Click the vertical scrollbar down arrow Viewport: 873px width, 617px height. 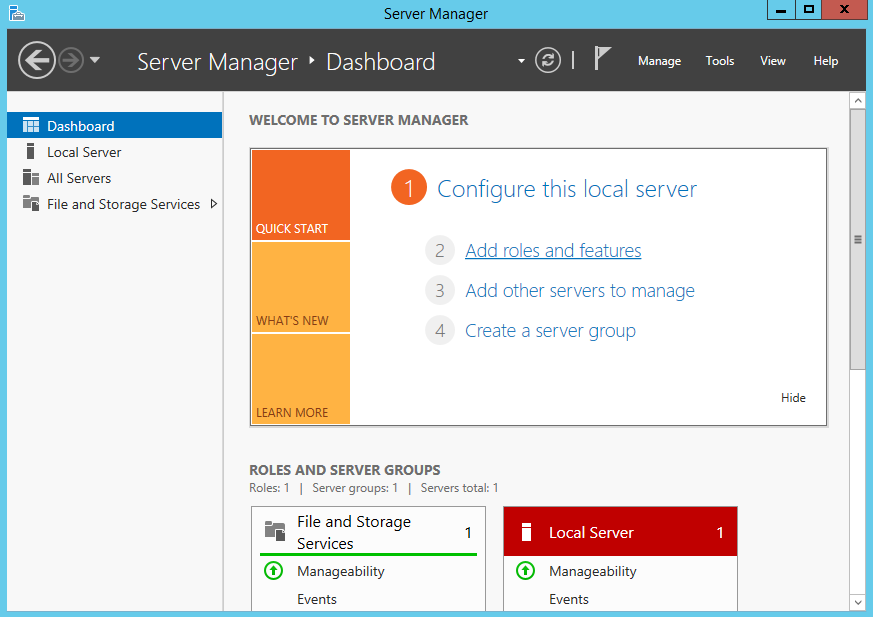pyautogui.click(x=857, y=601)
